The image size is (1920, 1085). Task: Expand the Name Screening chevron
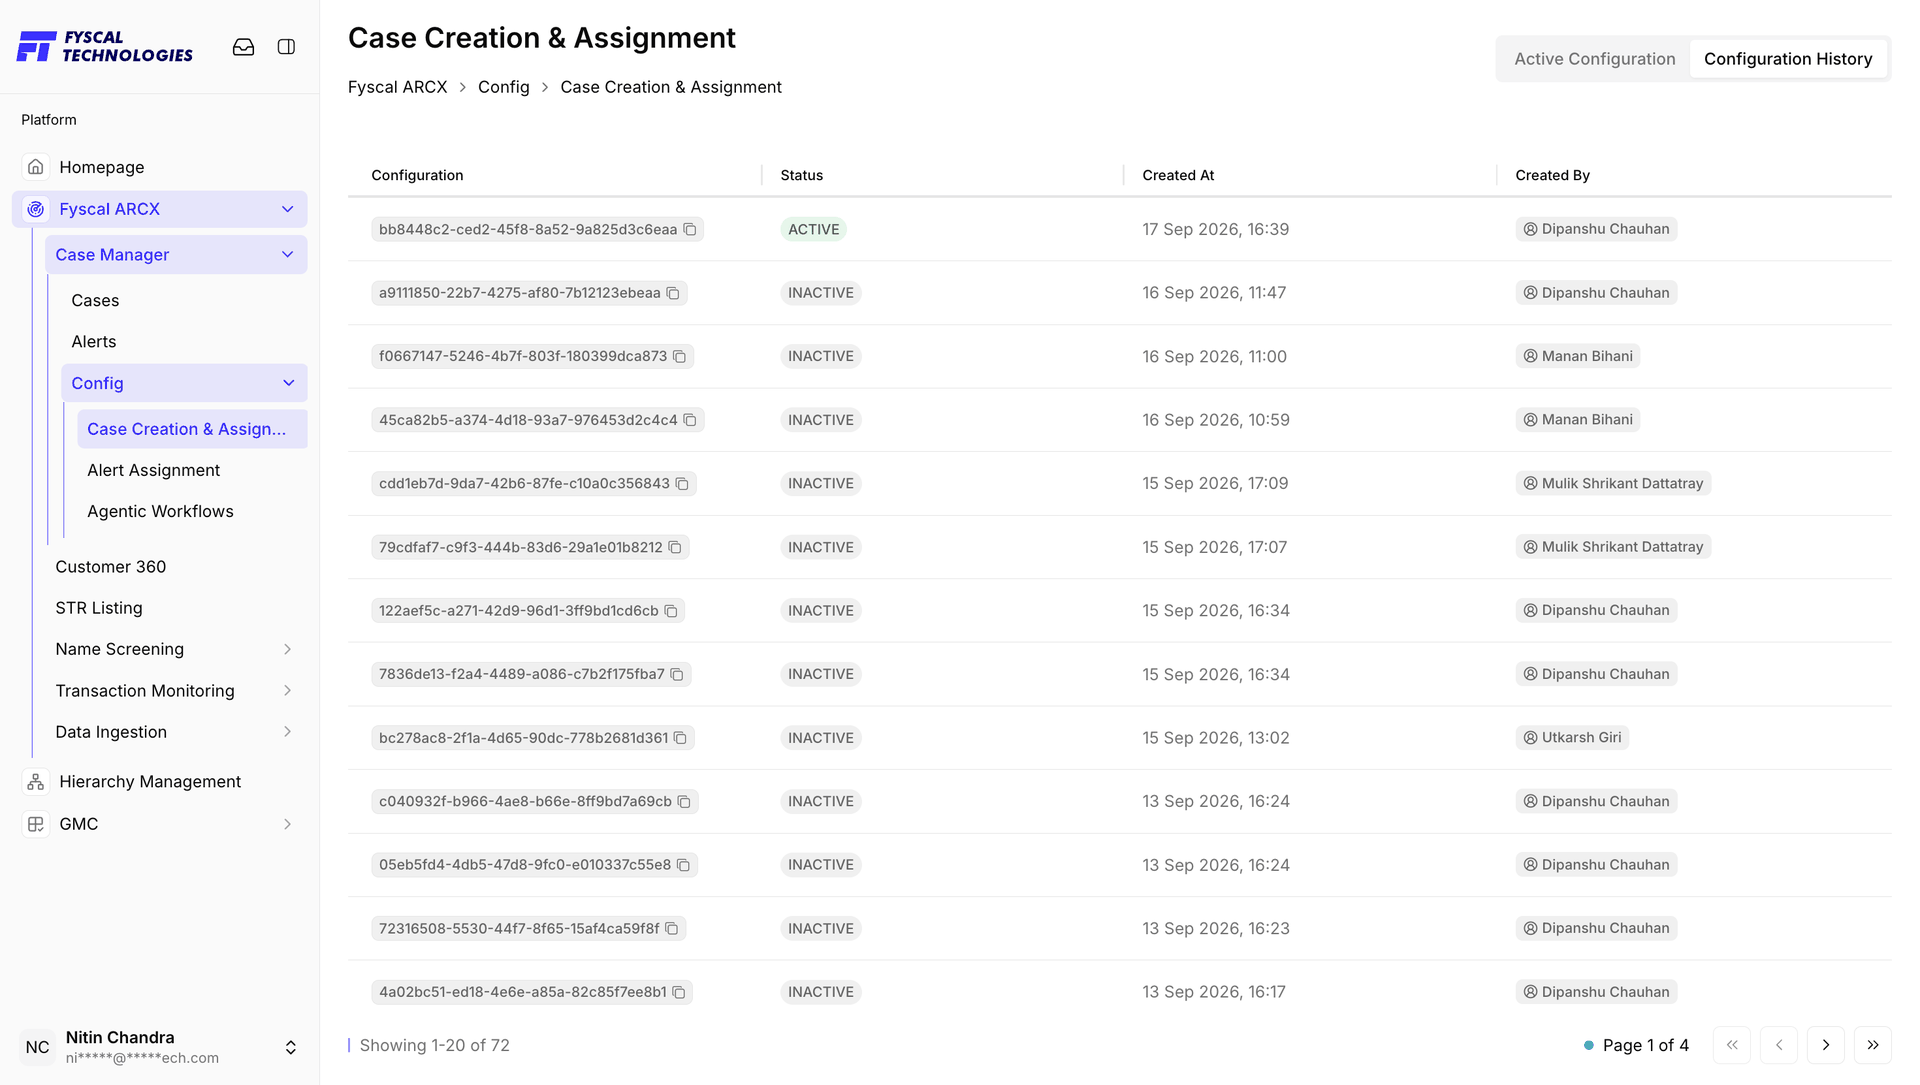coord(288,649)
